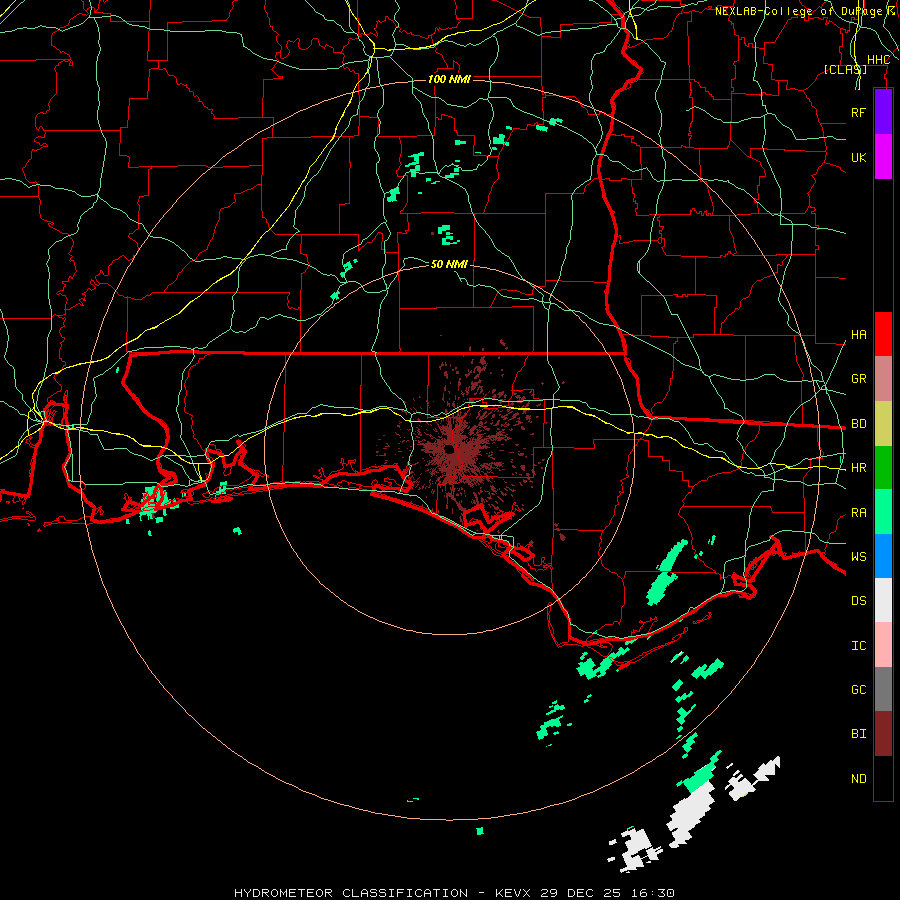Pick the blue WS legend swatch
The image size is (900, 900).
(883, 556)
